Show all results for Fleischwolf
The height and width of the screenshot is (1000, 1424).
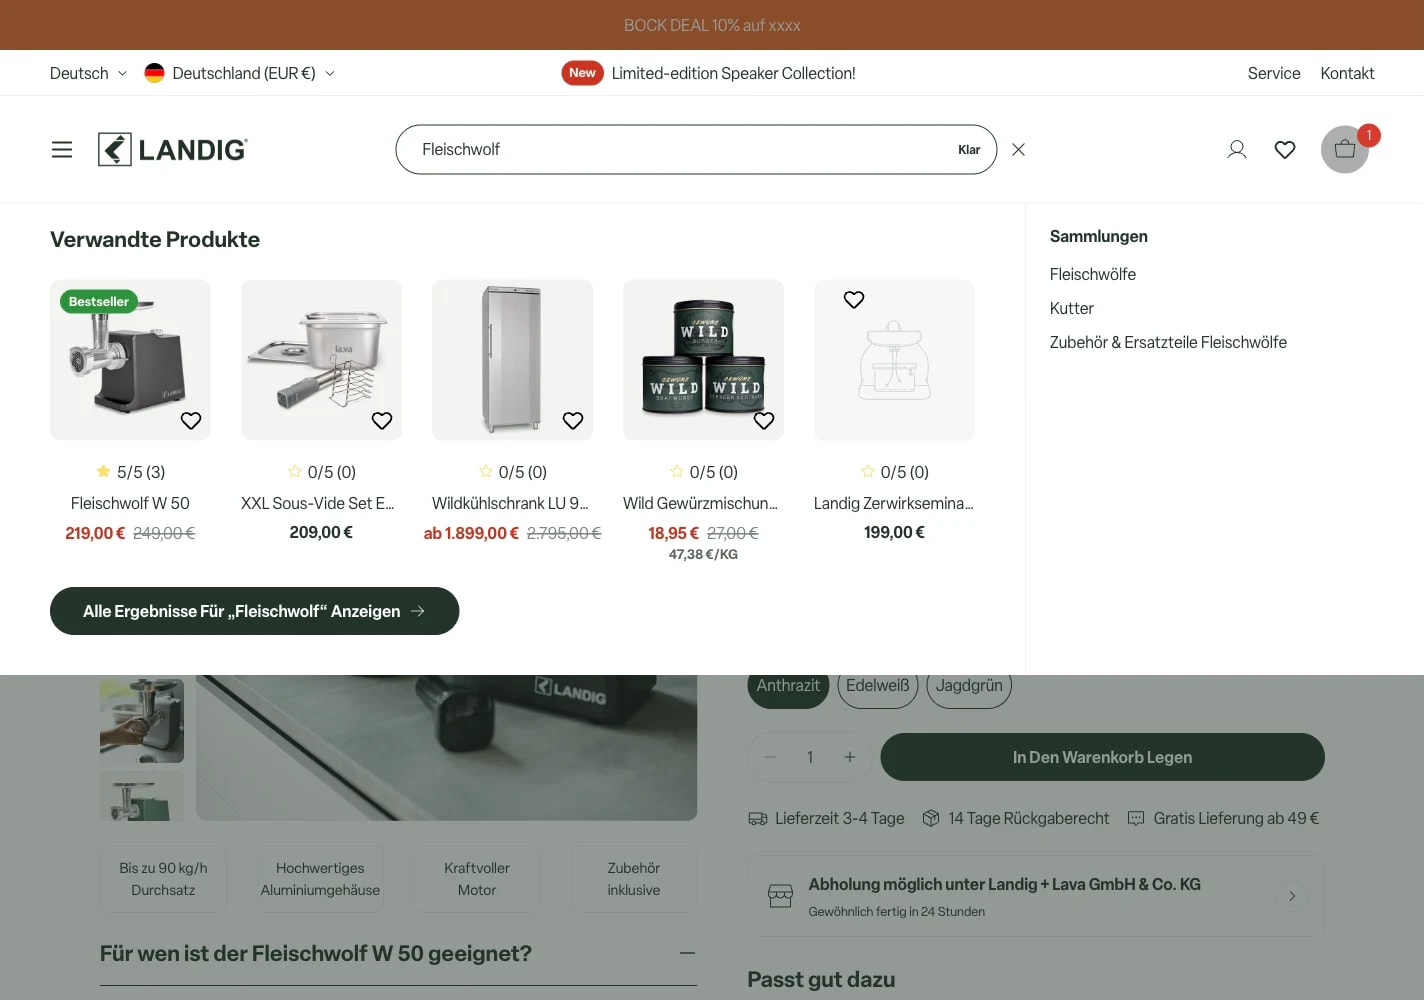click(x=254, y=611)
